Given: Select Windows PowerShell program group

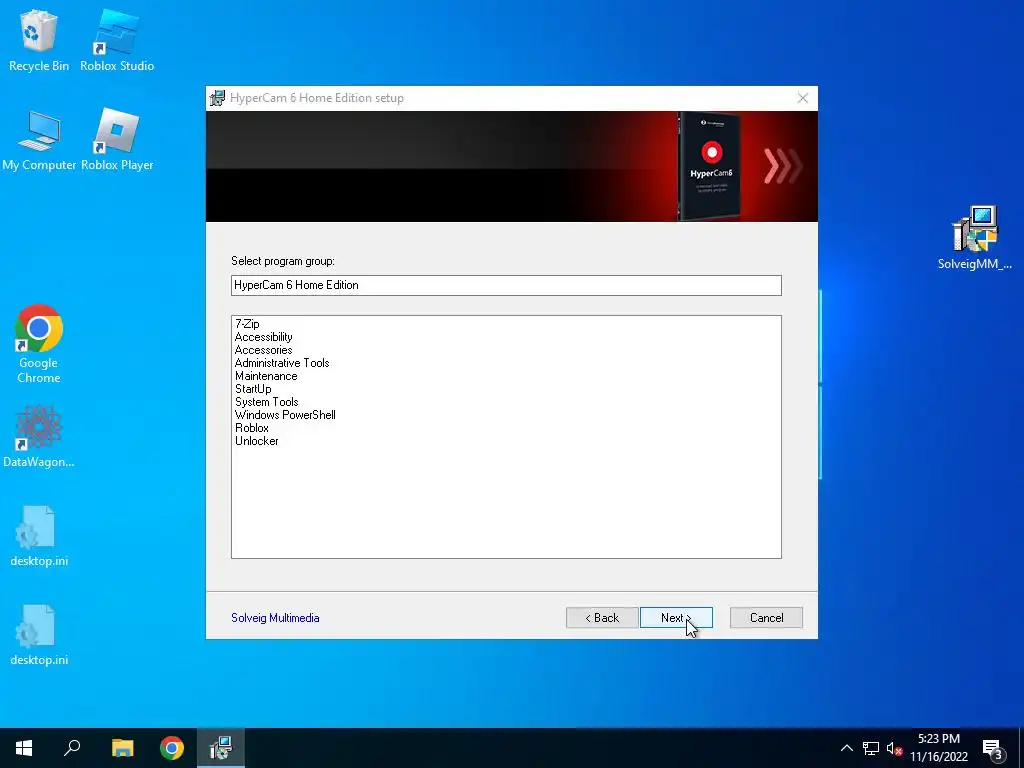Looking at the screenshot, I should [x=285, y=415].
